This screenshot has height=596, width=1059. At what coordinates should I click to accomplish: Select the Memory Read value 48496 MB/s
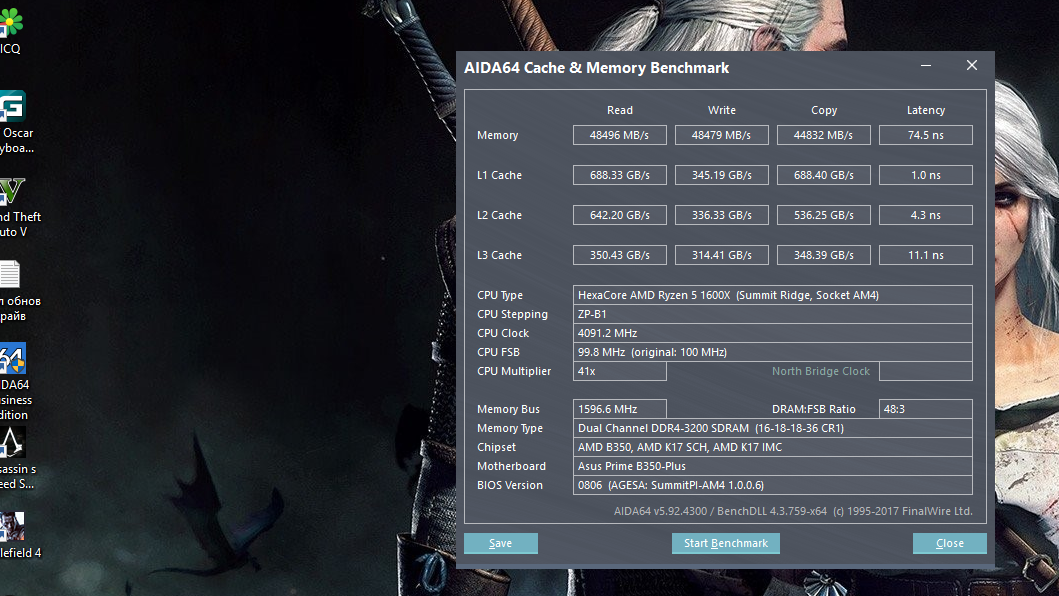(x=619, y=135)
